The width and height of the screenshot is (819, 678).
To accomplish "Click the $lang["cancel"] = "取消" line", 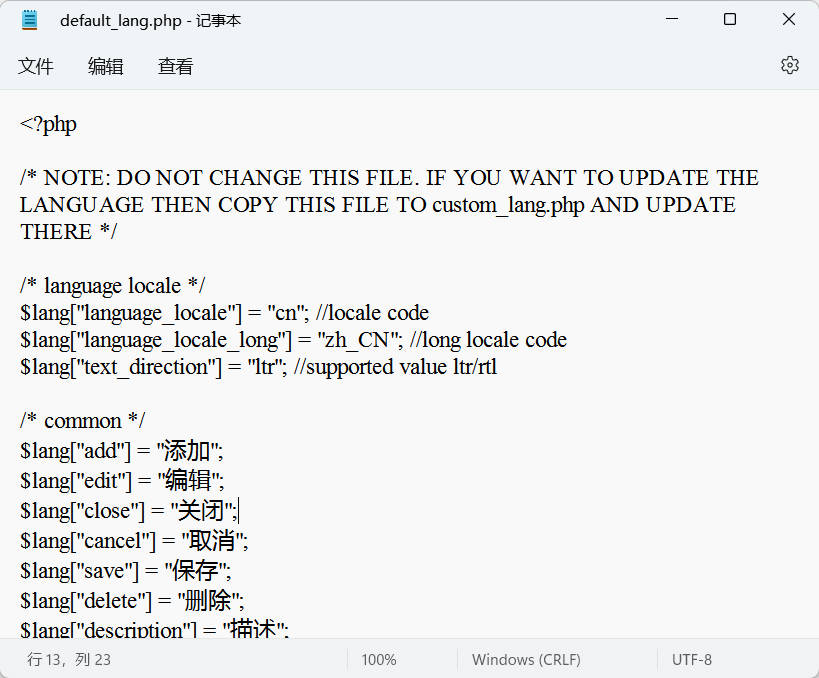I will point(134,541).
